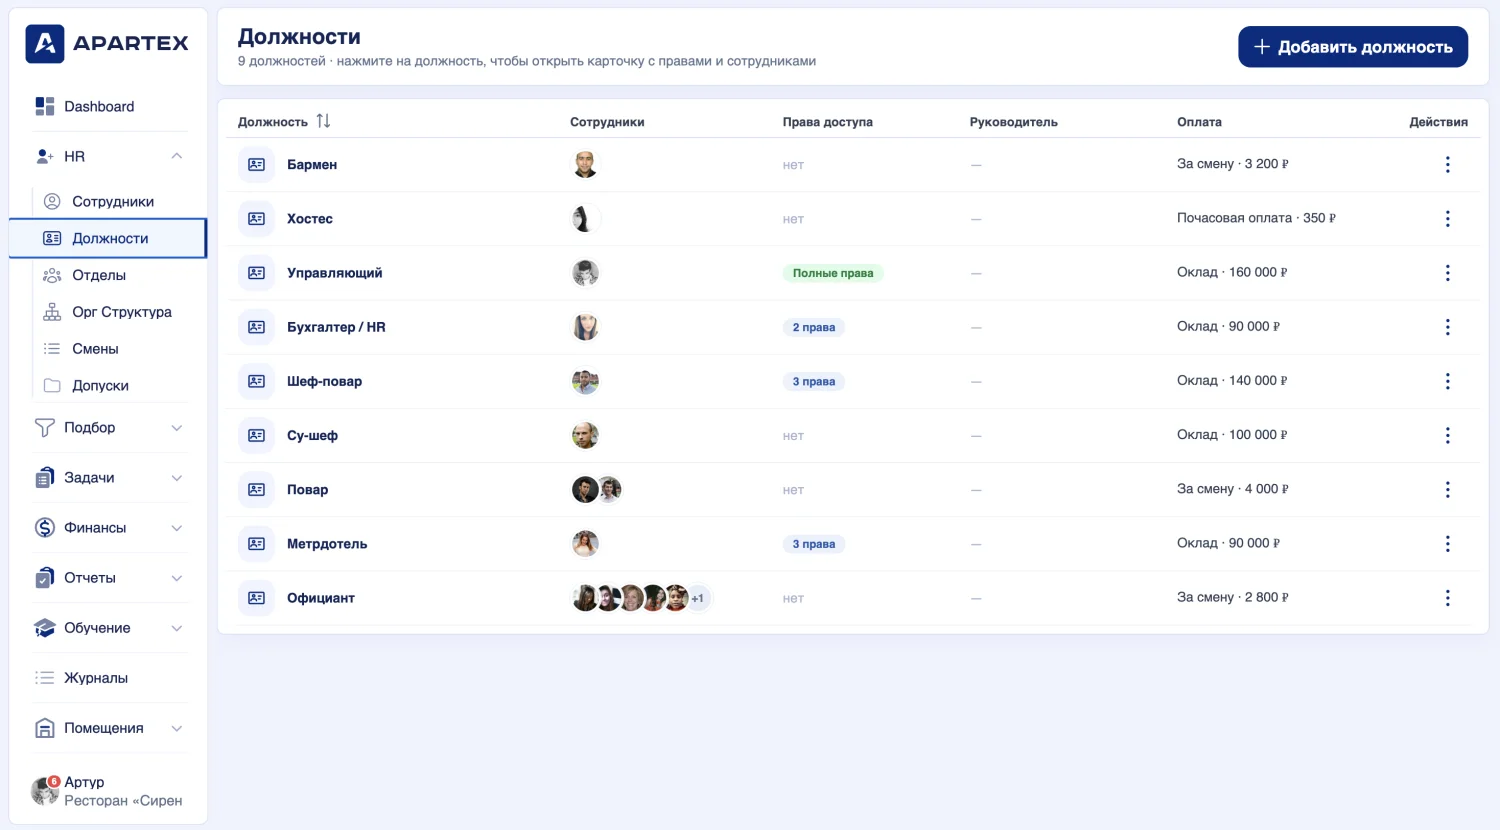1500x830 pixels.
Task: Open actions menu for Бармен row
Action: pos(1447,164)
